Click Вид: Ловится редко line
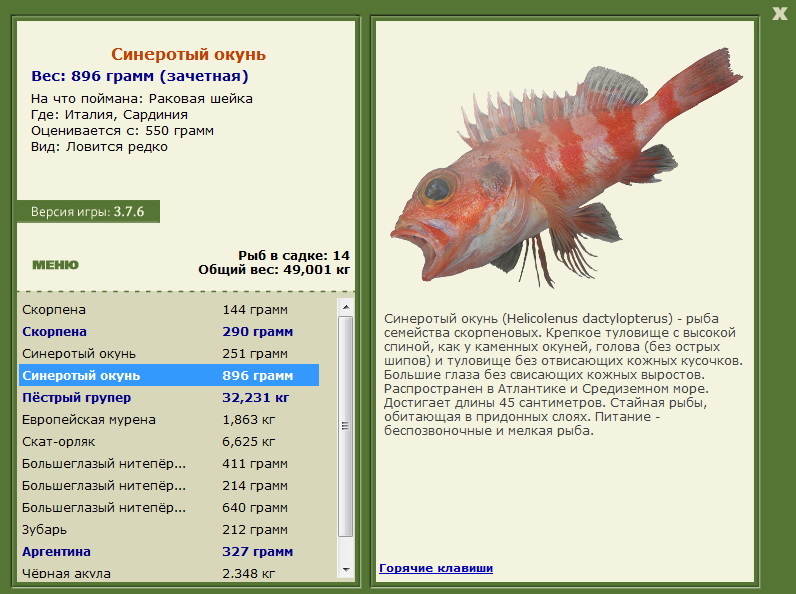Viewport: 796px width, 594px height. (99, 147)
